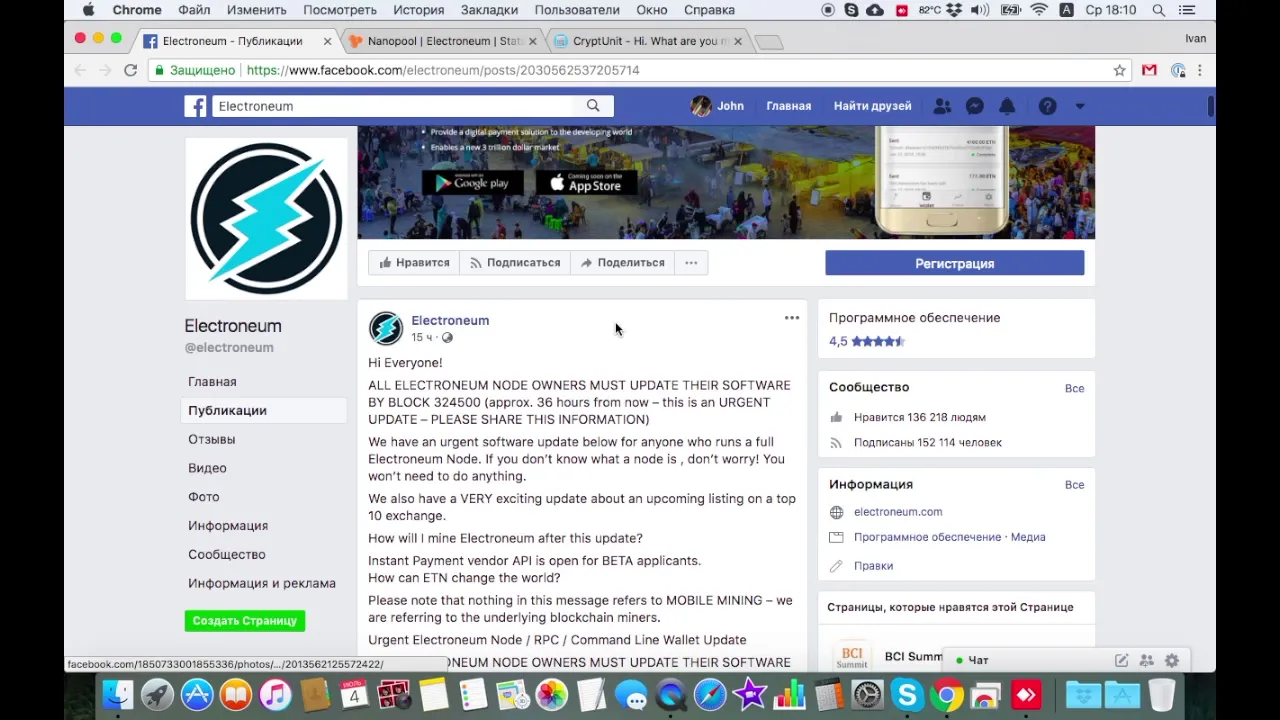Click the Google Play badge on cover
Screen dimensions: 1280x720
coord(472,183)
